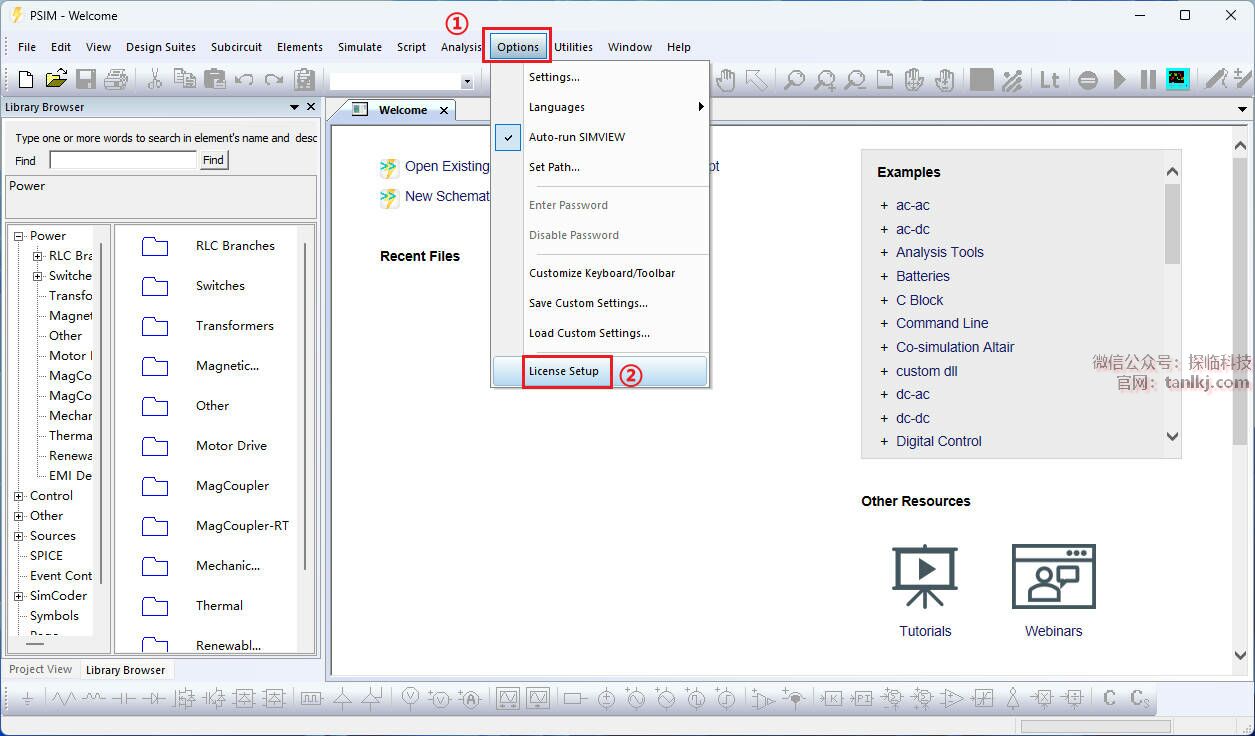The image size is (1255, 736).
Task: Place a current probe (A) element
Action: (469, 699)
